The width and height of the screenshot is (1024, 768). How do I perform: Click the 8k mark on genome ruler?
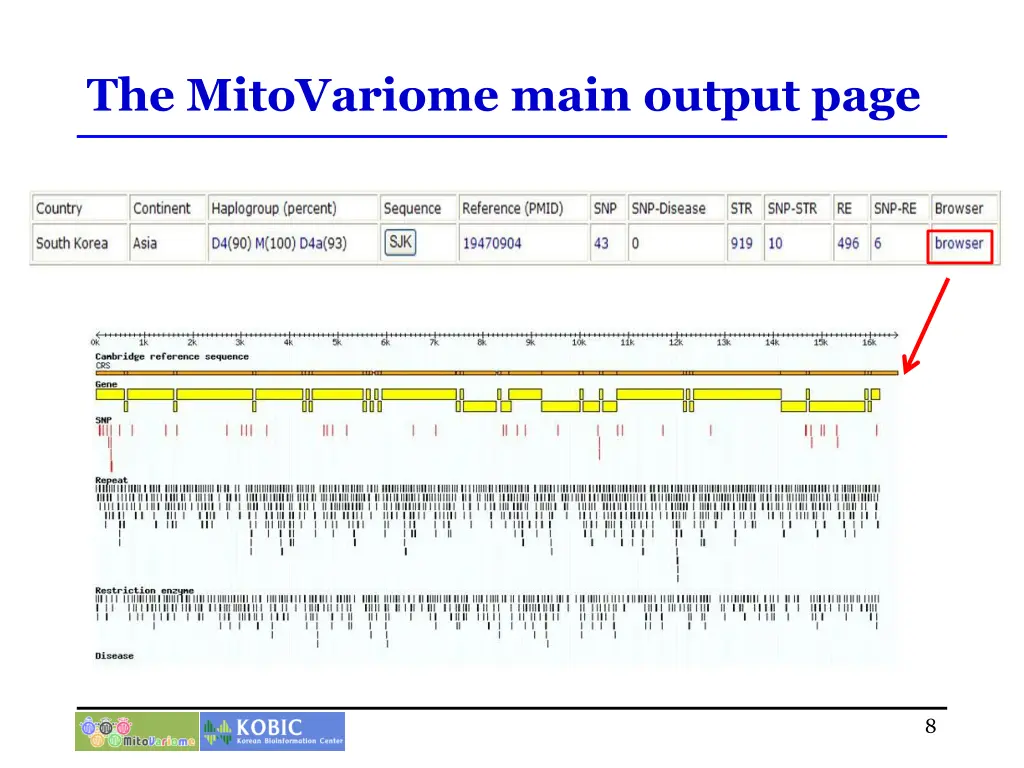point(482,342)
